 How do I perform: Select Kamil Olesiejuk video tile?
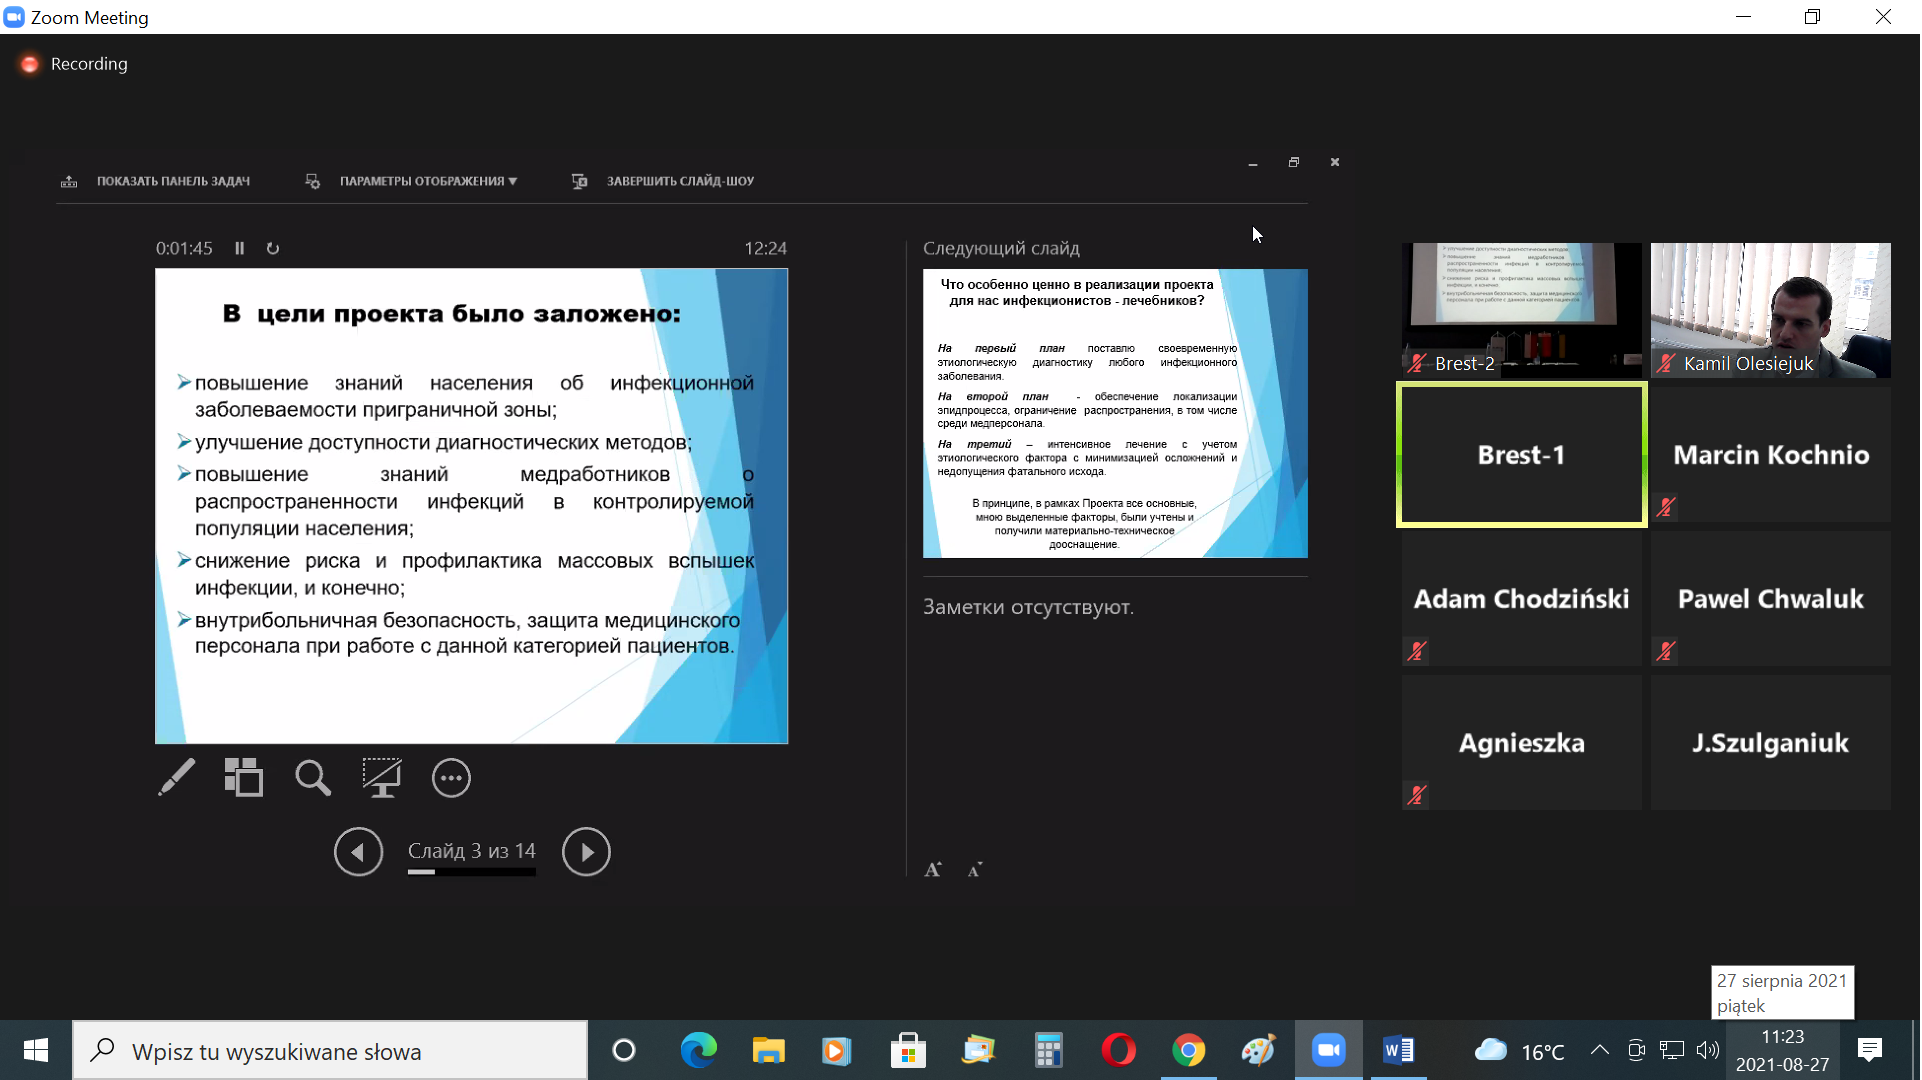1770,310
